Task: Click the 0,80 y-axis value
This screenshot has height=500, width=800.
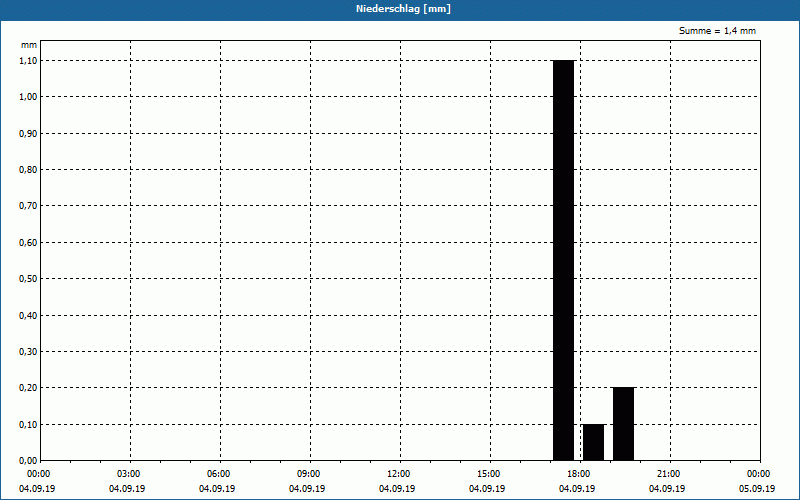Action: pyautogui.click(x=28, y=169)
